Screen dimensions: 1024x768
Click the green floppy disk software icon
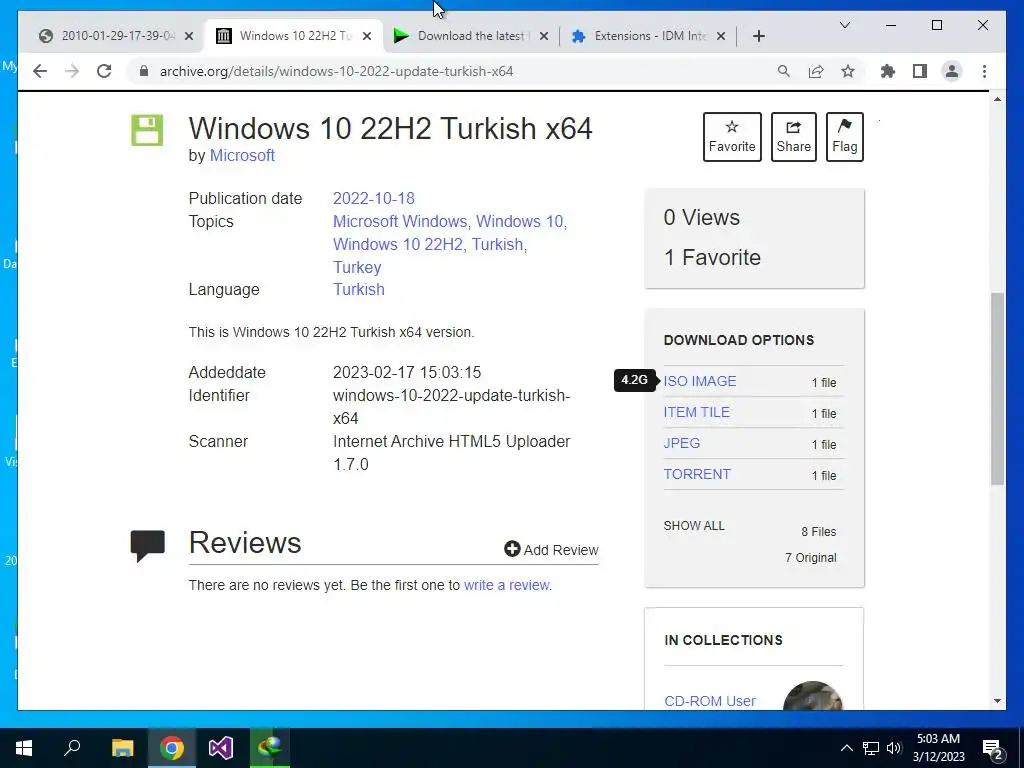(147, 130)
